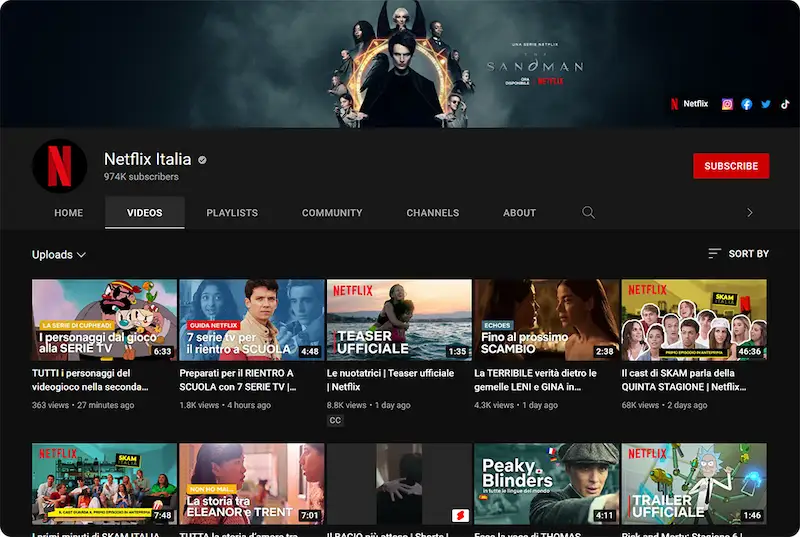Click the 1.8K views 4 hours ago text
The image size is (800, 537).
click(225, 405)
